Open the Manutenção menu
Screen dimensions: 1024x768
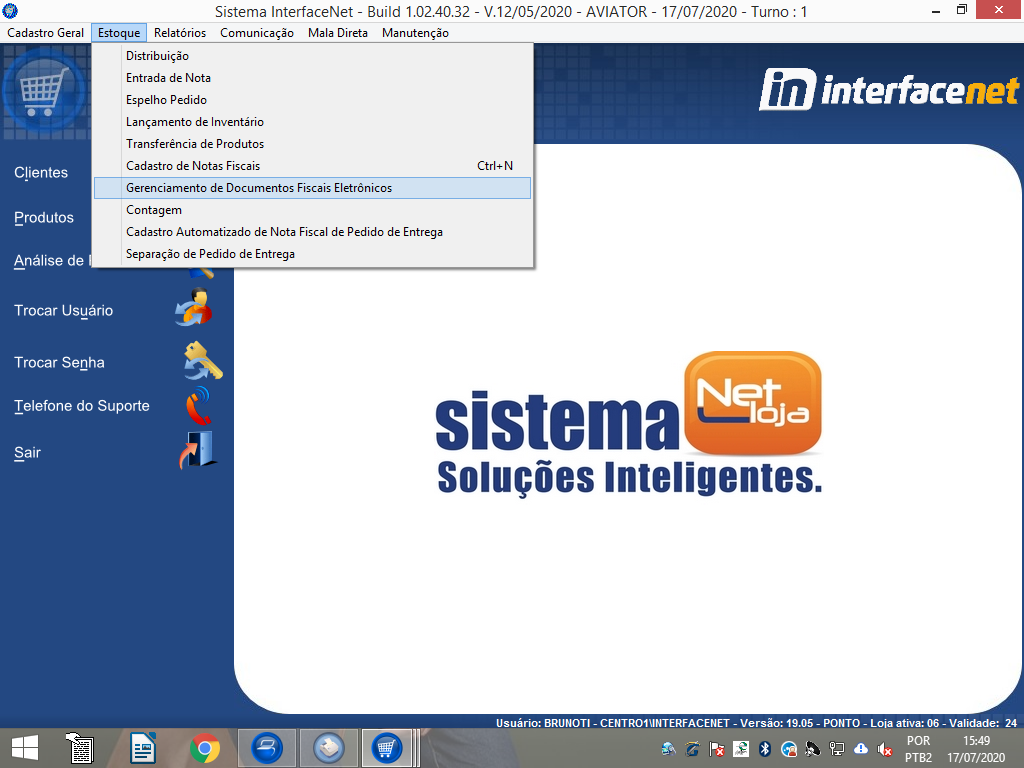pos(415,33)
